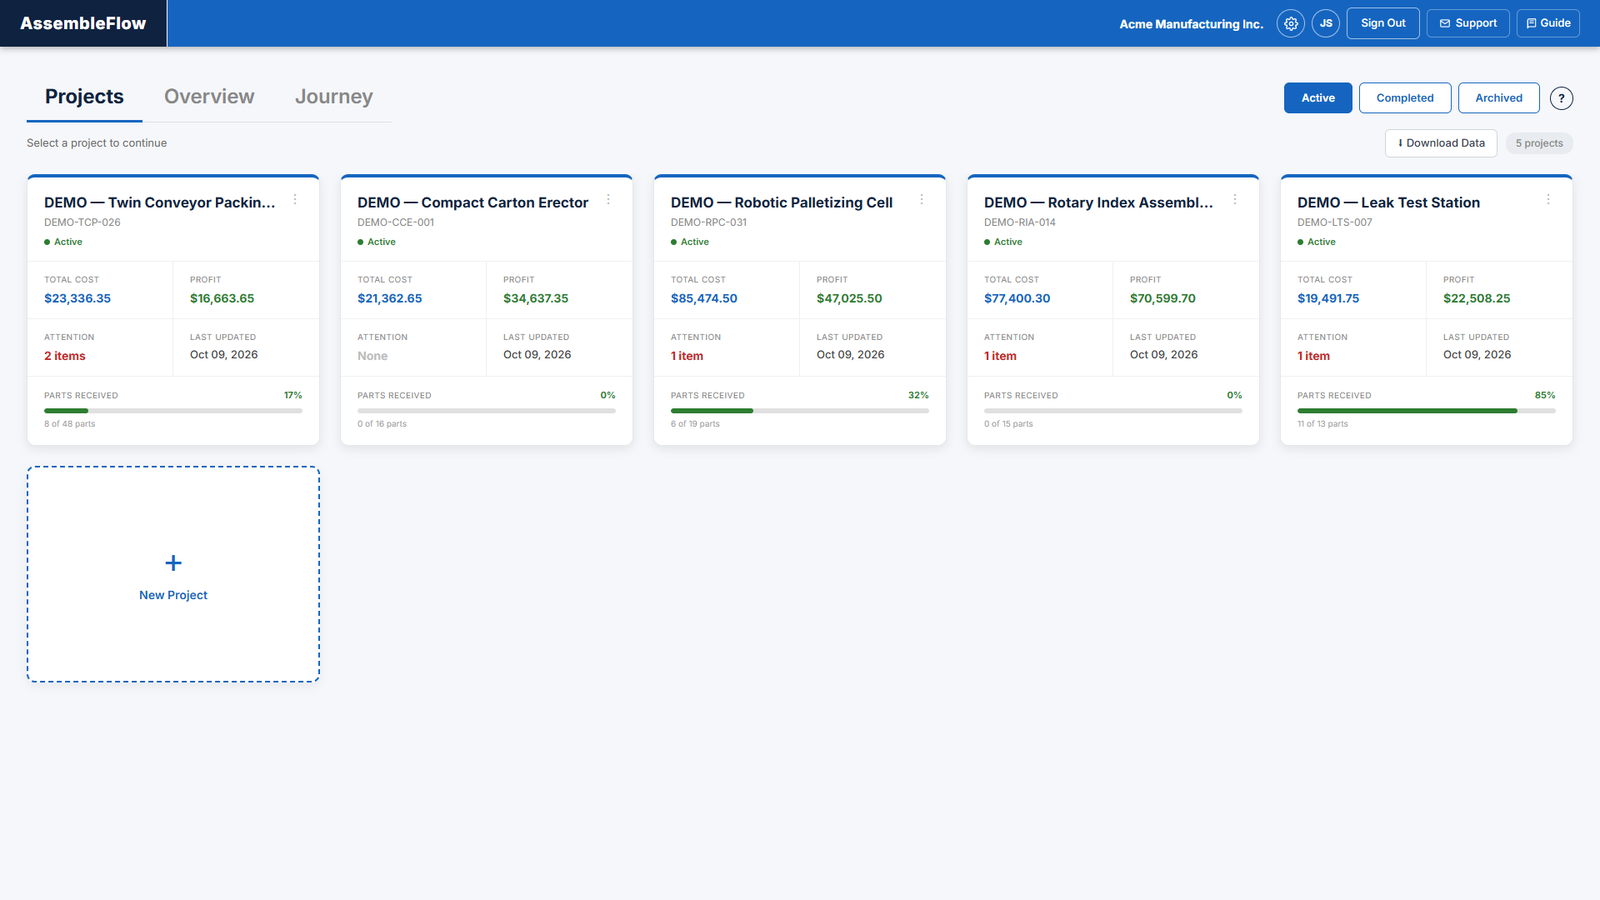The width and height of the screenshot is (1600, 900).
Task: Click profit $22,508.25
Action: click(1477, 298)
